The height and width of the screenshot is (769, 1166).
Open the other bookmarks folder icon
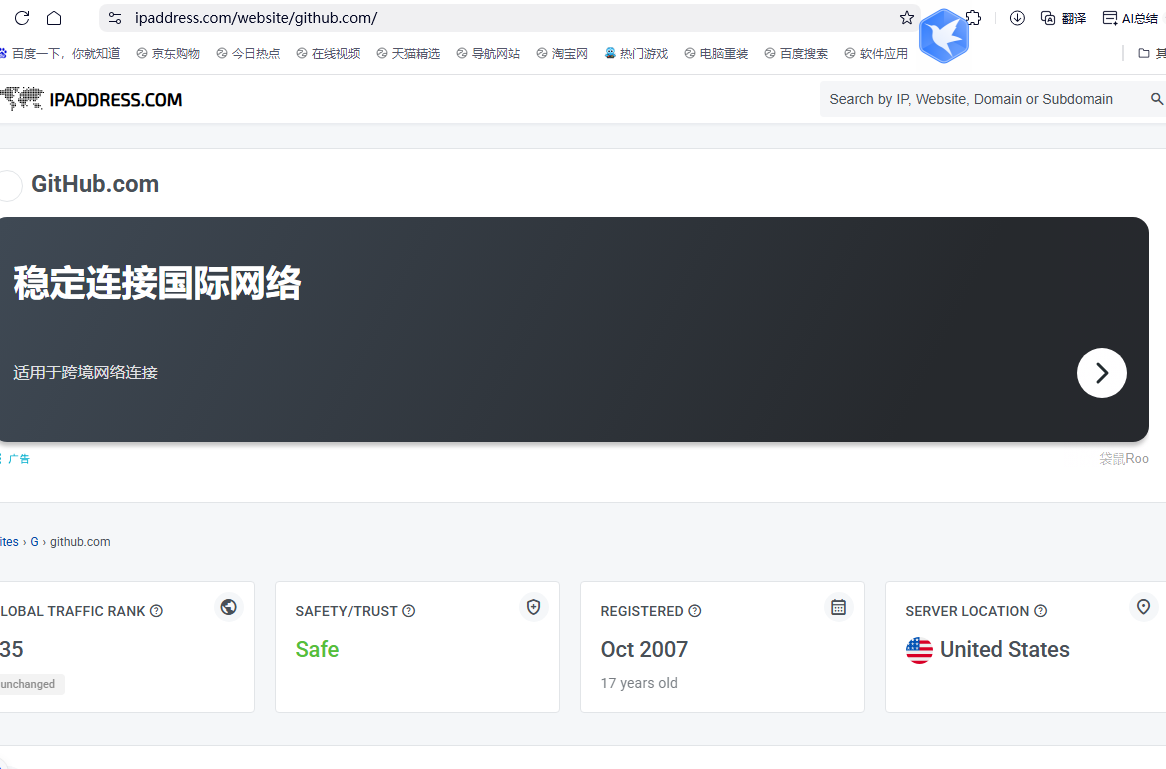pos(1144,54)
